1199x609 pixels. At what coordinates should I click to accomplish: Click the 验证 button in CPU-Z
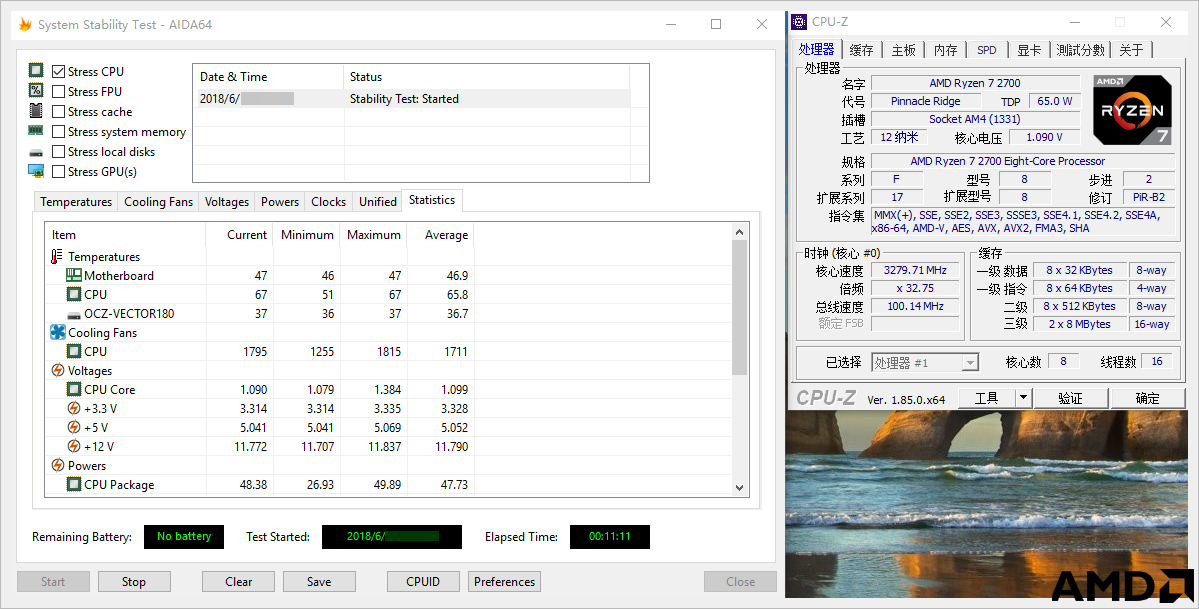[1071, 398]
